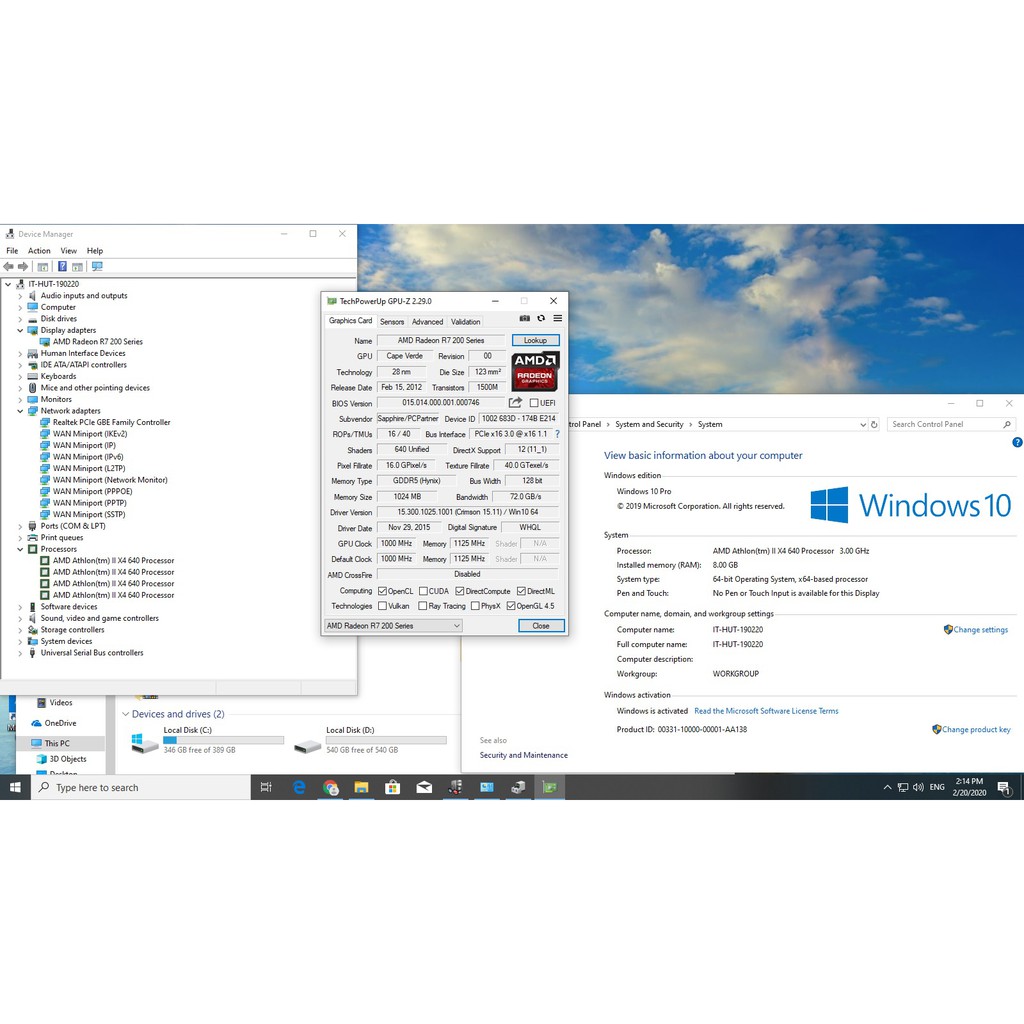Open the Security and Maintenance link
The height and width of the screenshot is (1024, 1024).
click(524, 755)
